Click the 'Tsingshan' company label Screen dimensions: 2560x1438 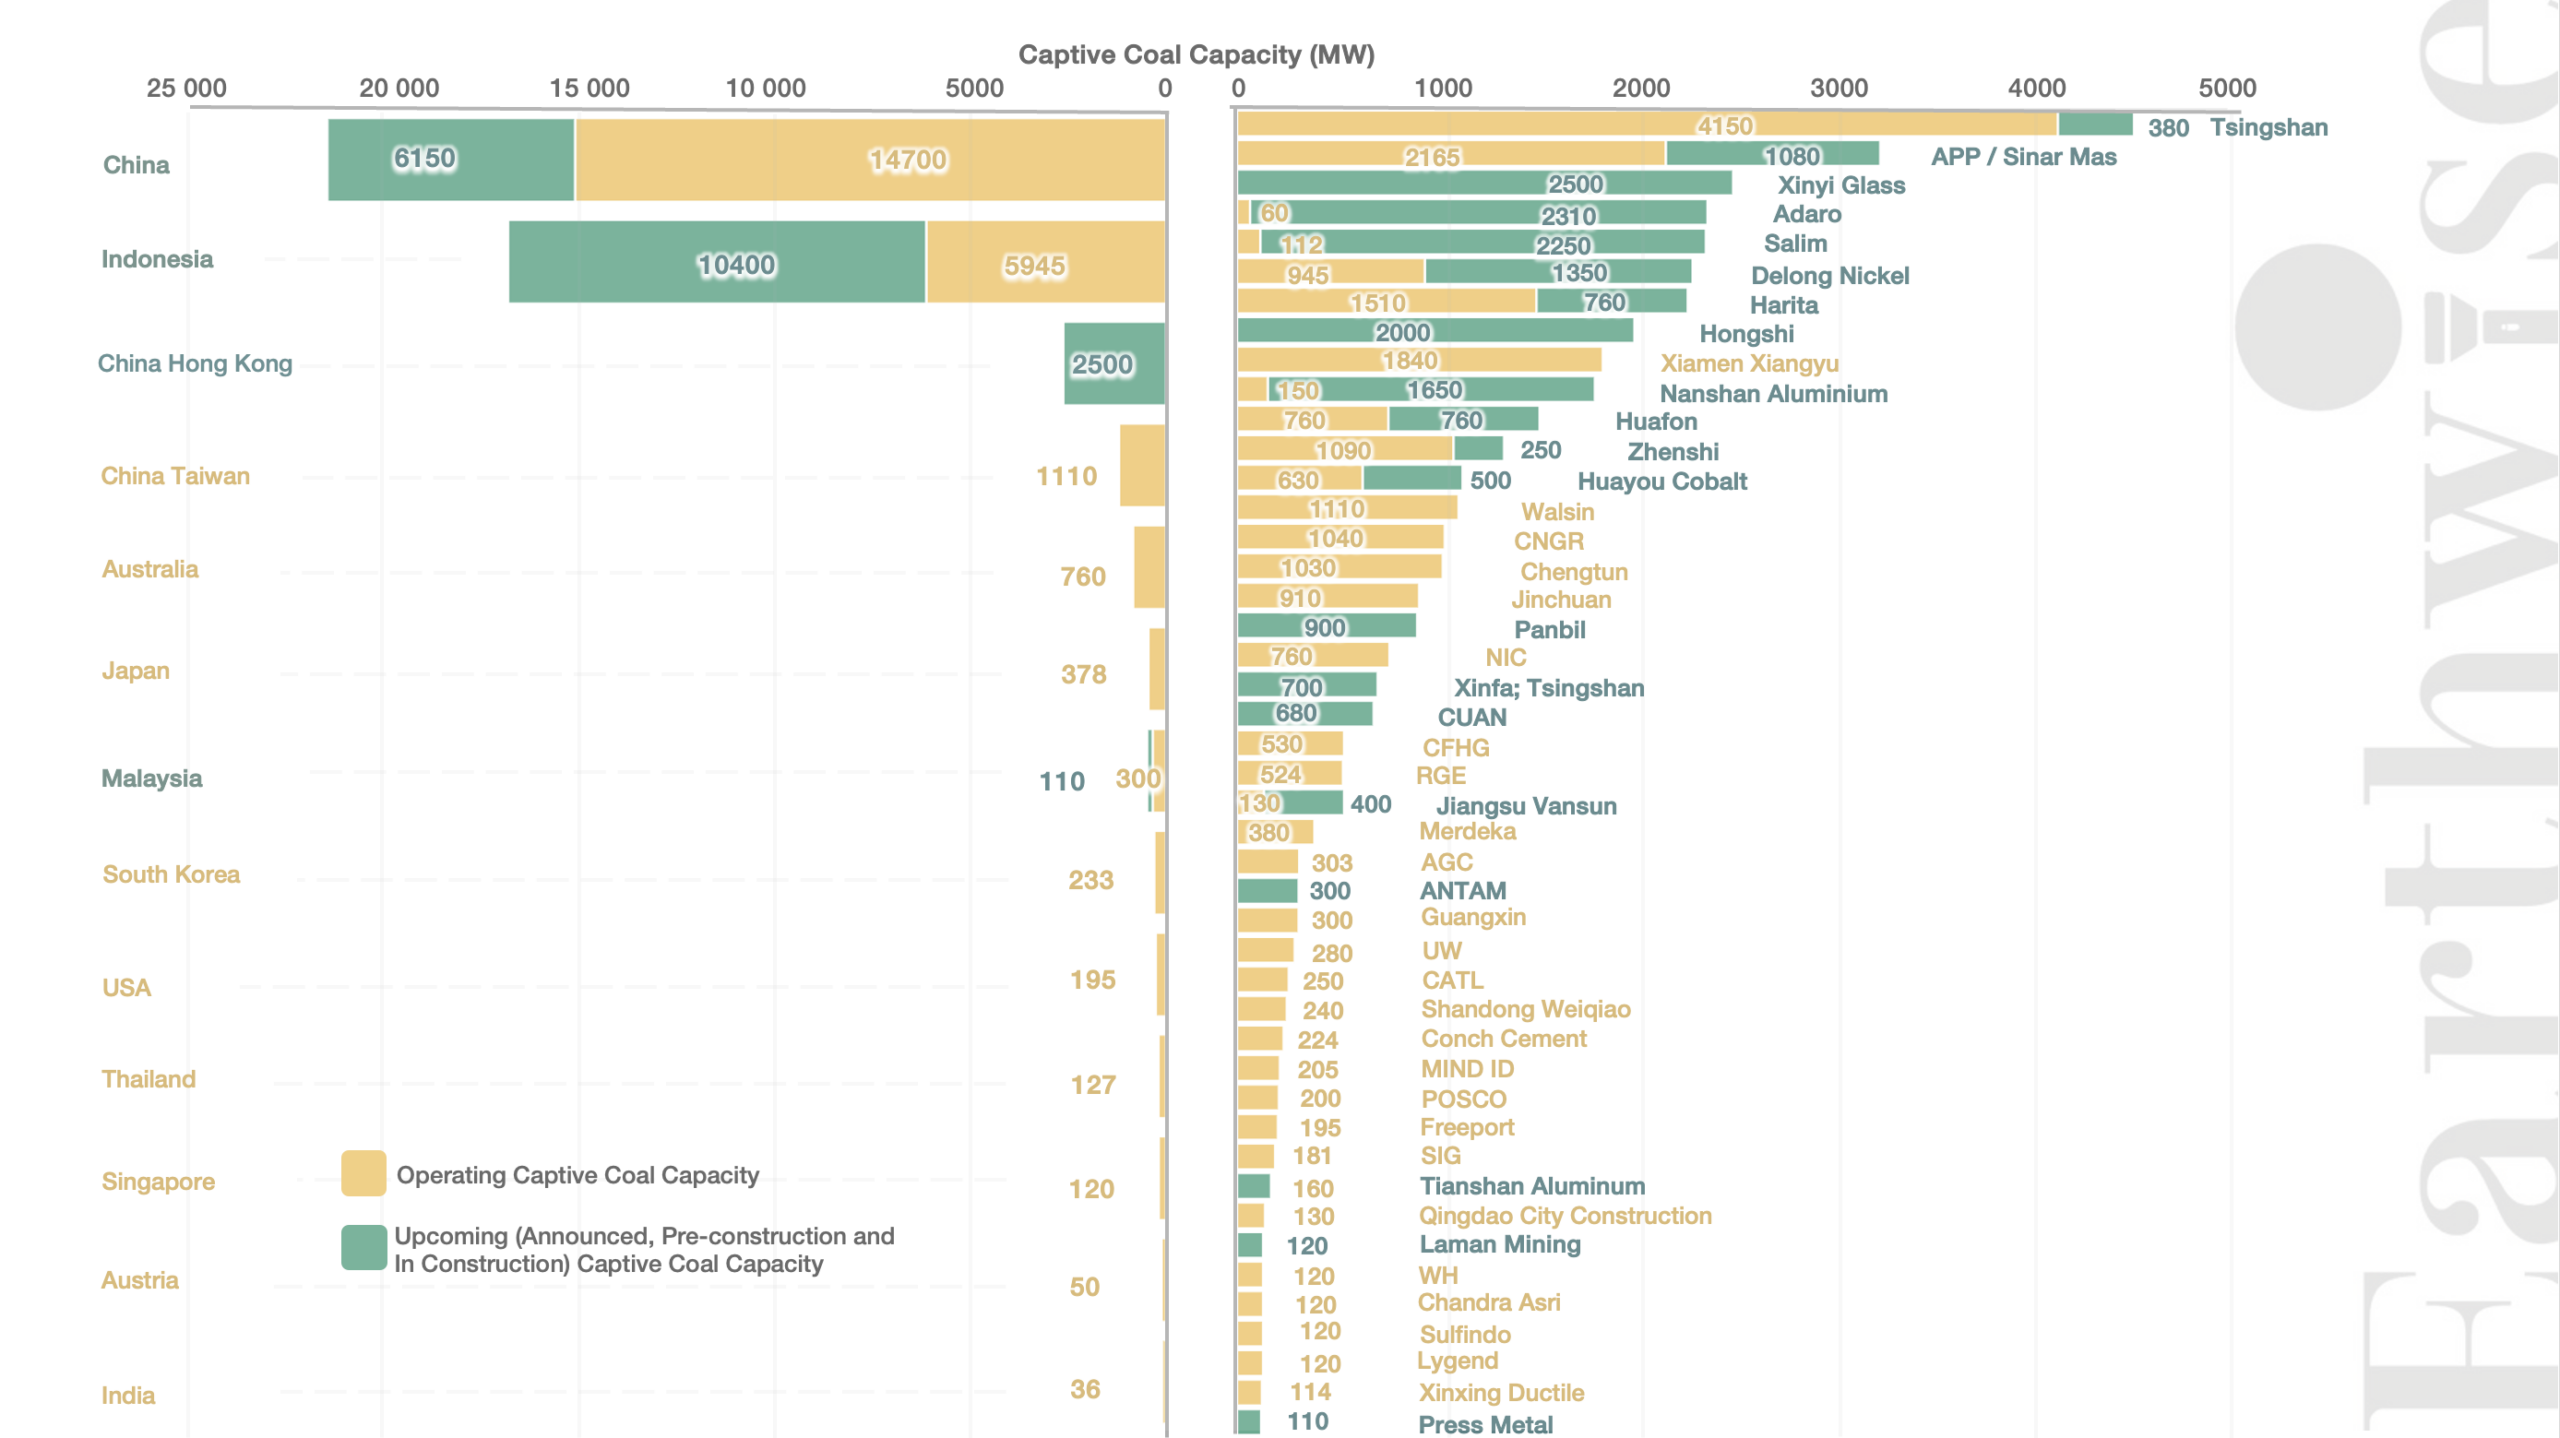tap(2269, 127)
